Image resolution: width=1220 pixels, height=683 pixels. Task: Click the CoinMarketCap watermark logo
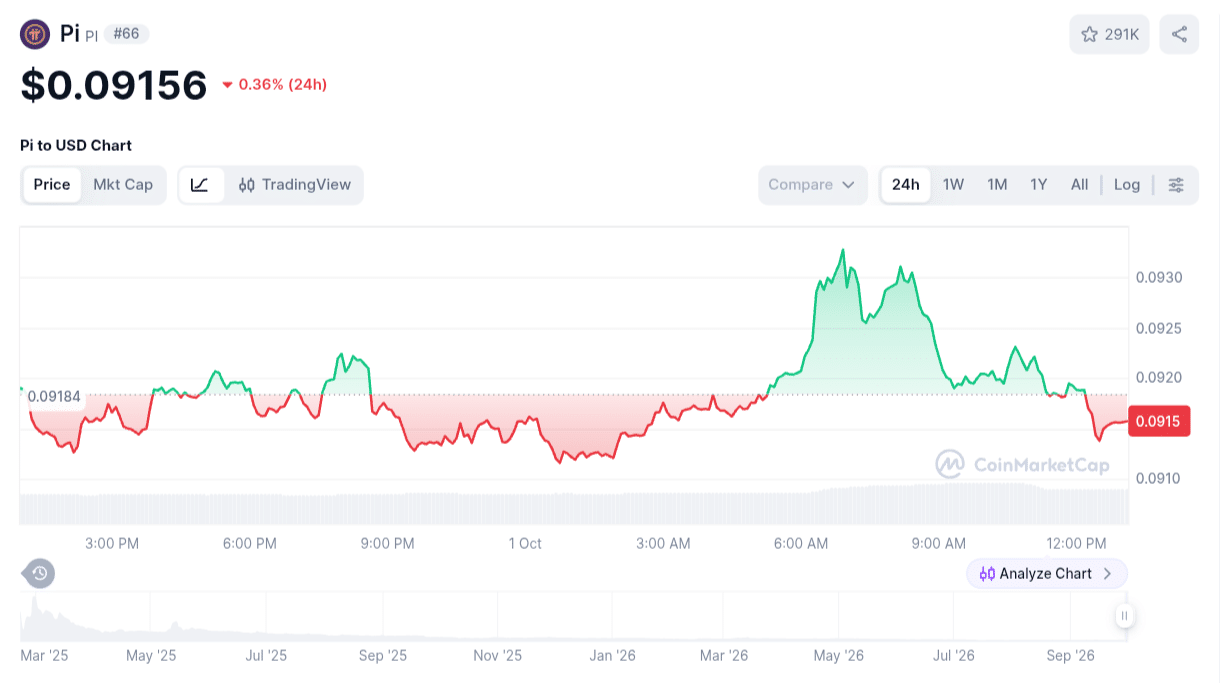point(1022,464)
